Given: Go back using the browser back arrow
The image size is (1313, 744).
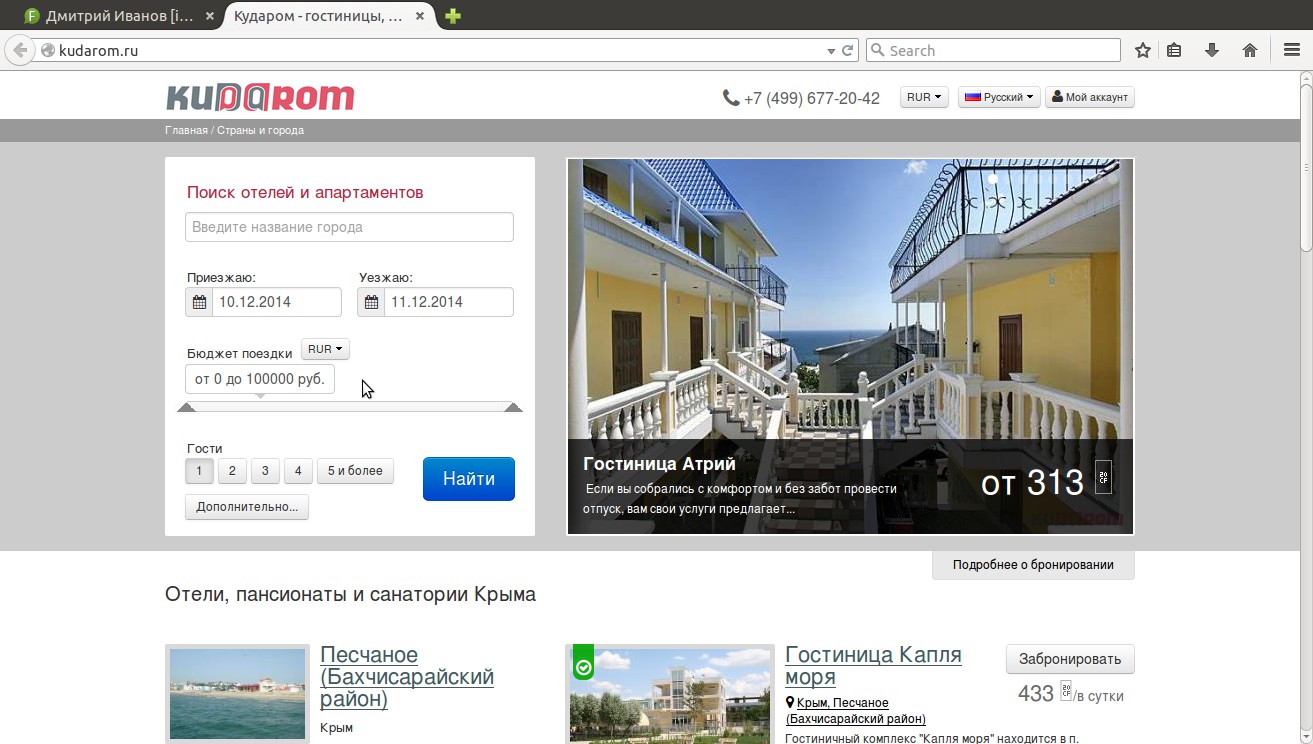Looking at the screenshot, I should 19,50.
